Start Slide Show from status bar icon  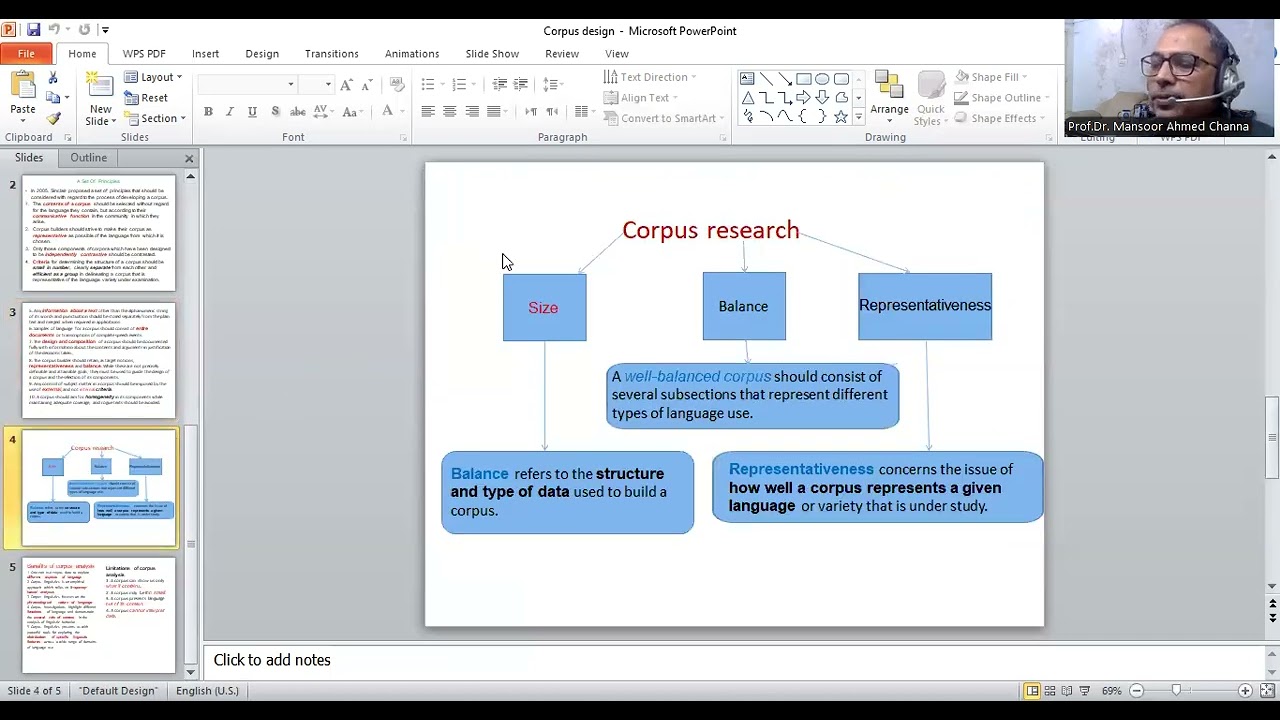1084,691
